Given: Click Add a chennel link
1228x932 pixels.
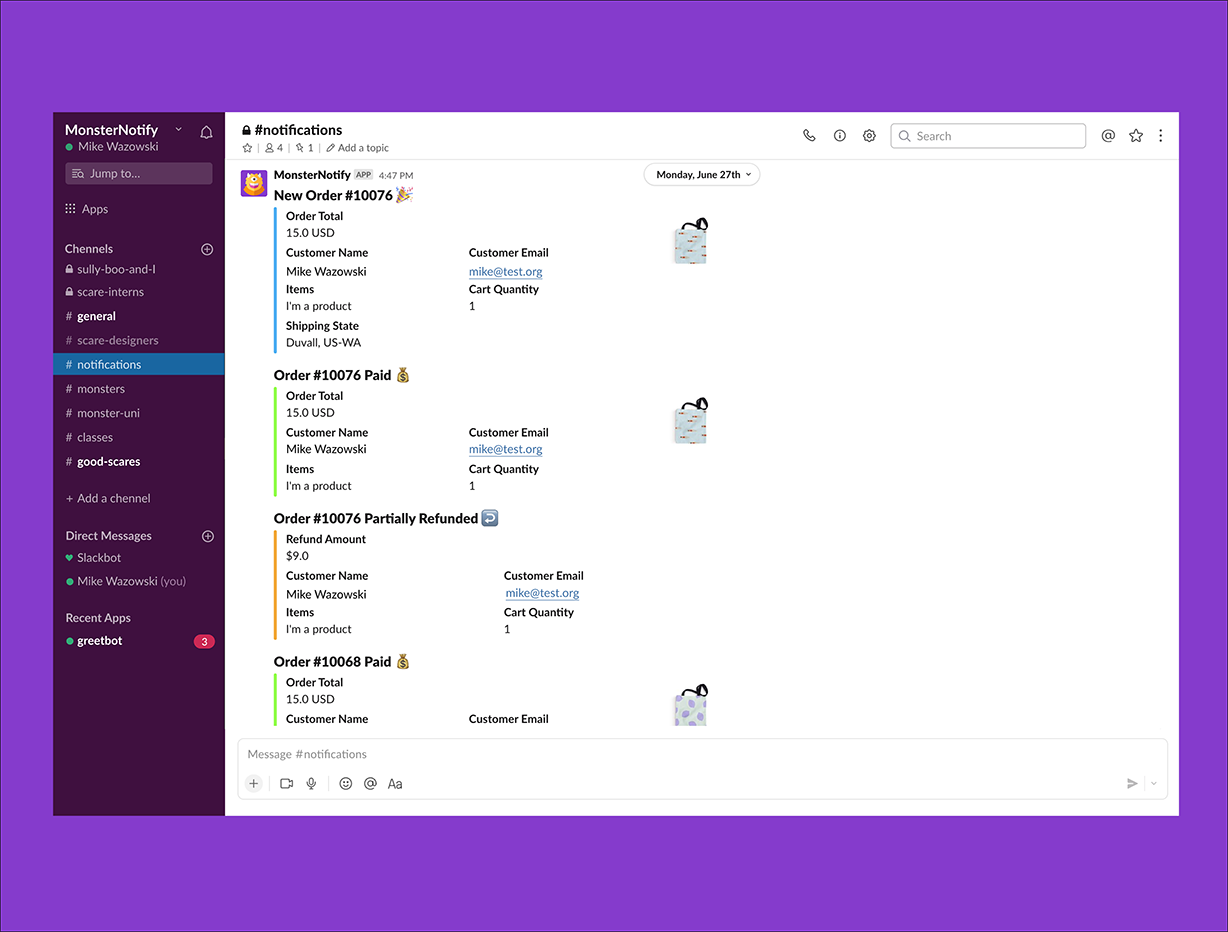Looking at the screenshot, I should (108, 498).
